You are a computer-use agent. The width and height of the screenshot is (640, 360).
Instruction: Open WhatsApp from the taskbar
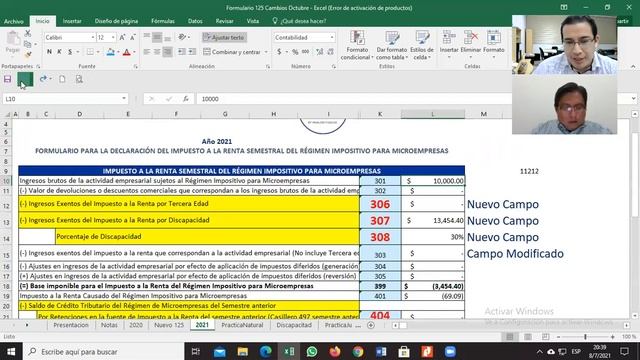(312, 351)
